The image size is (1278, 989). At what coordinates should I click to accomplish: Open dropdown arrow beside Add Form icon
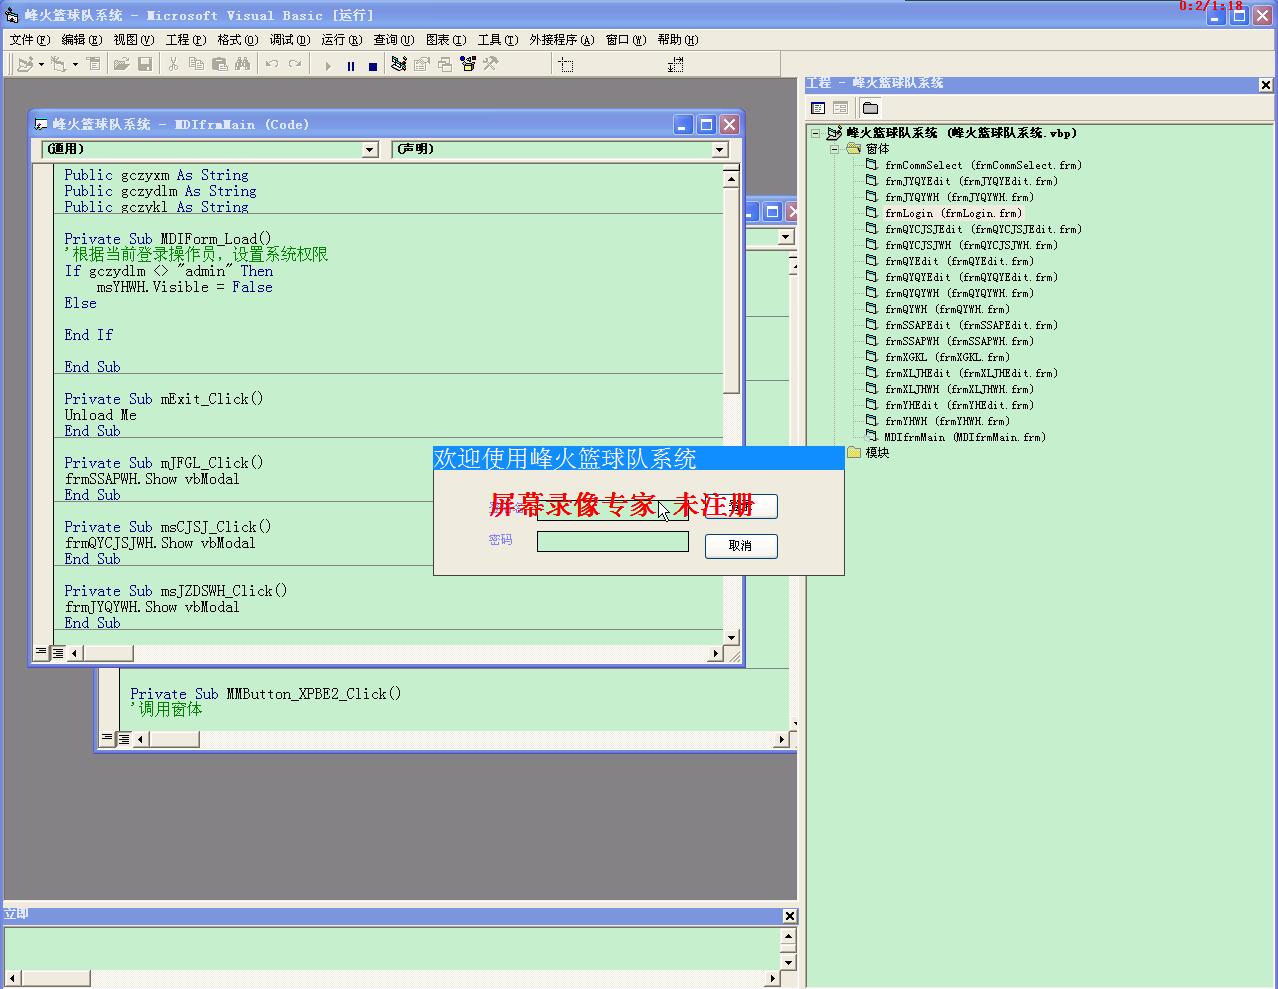coord(74,65)
